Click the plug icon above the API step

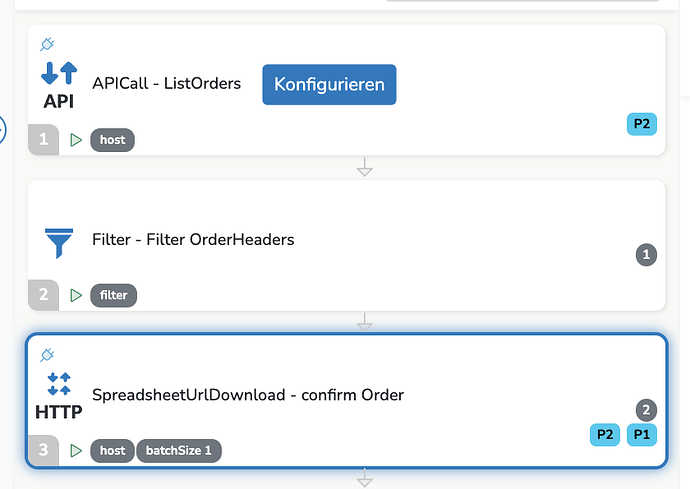47,45
